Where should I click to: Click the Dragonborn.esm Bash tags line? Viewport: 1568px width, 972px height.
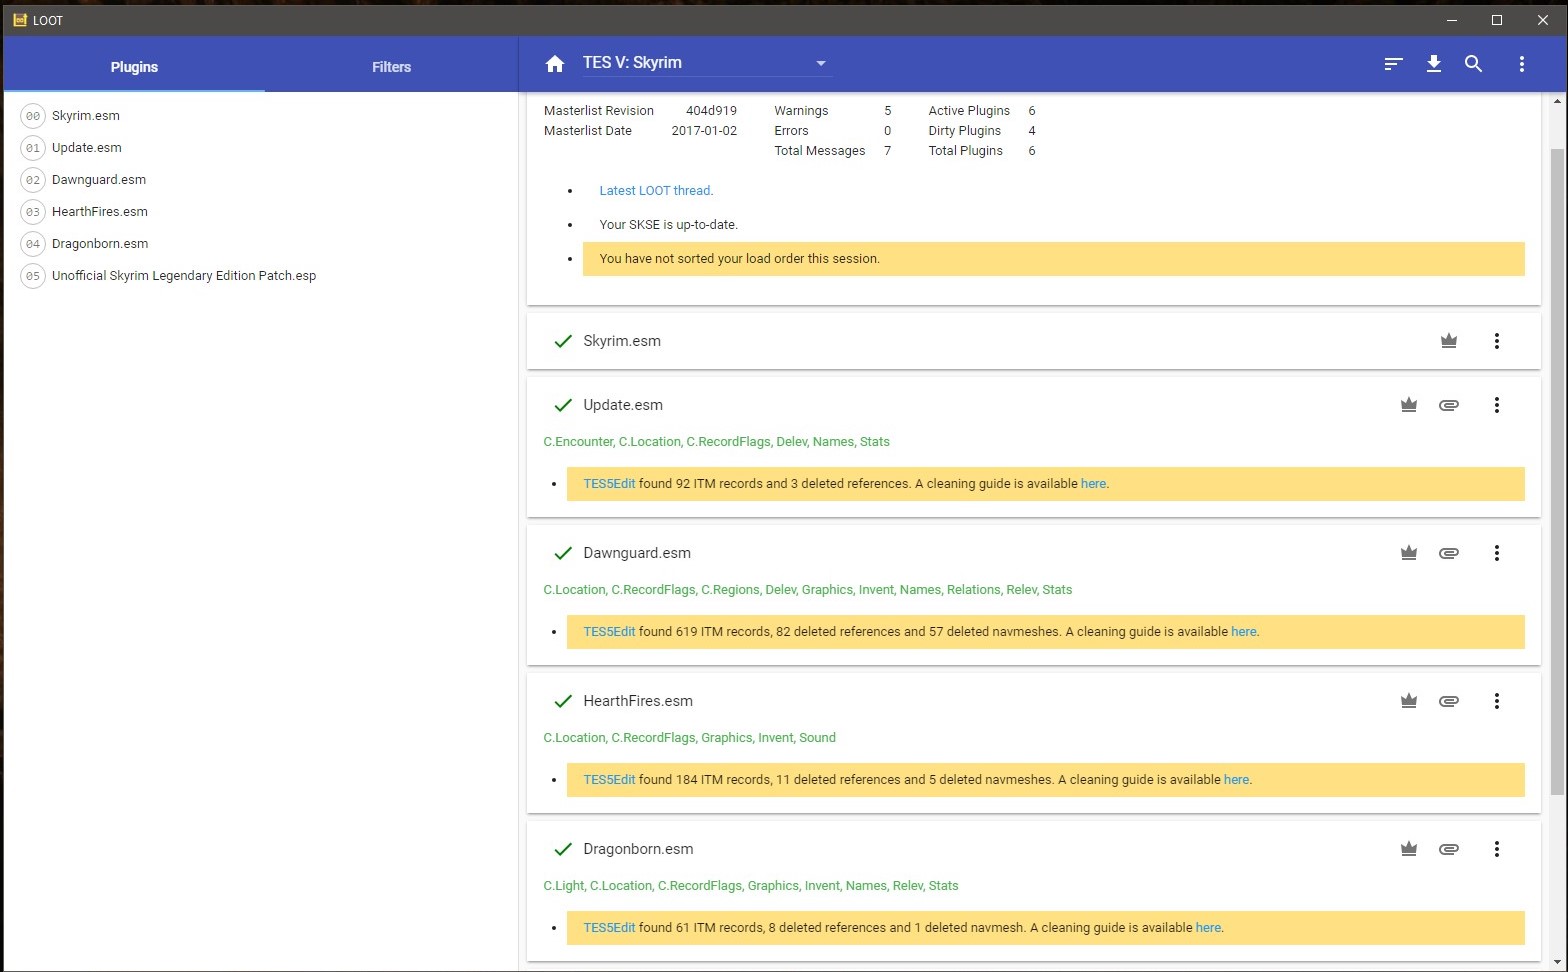pyautogui.click(x=751, y=886)
